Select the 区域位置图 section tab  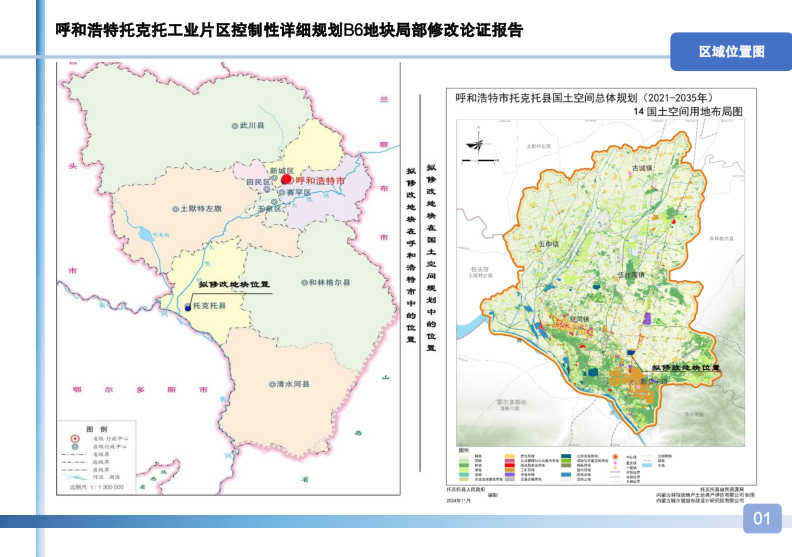(x=731, y=52)
